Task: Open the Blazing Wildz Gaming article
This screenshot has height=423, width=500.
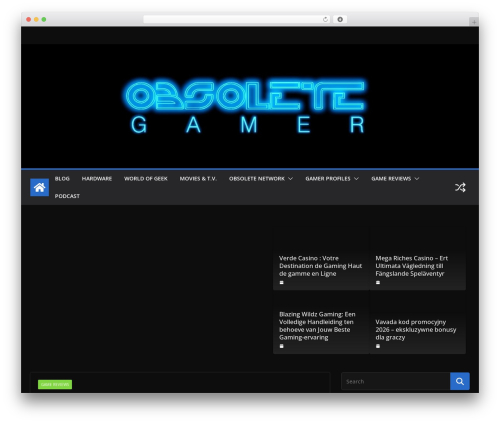Action: pos(317,326)
